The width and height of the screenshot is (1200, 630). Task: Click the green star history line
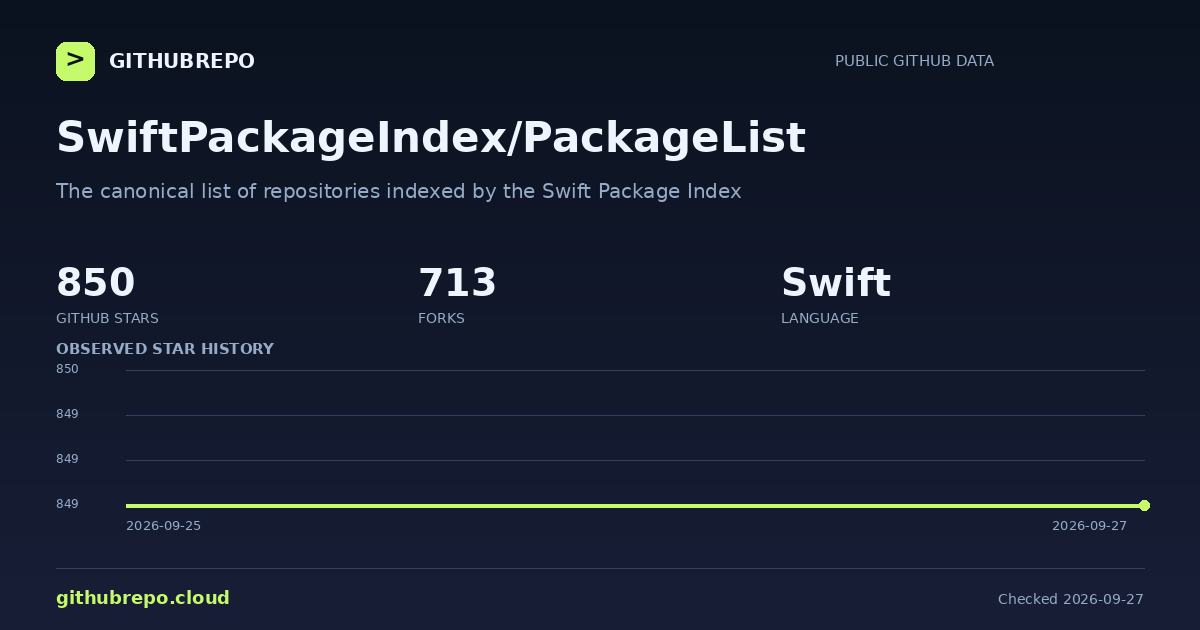point(635,505)
